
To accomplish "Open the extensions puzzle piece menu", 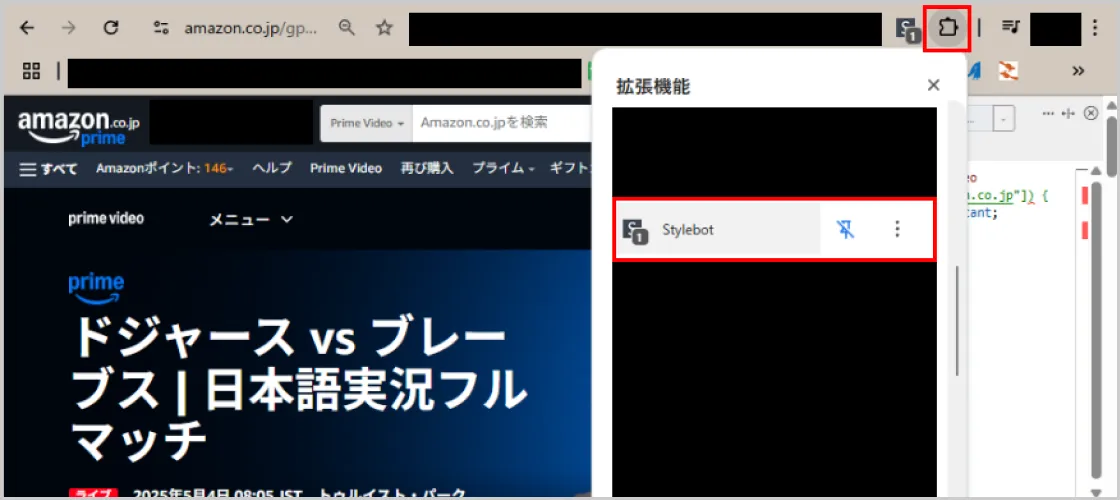I will coord(947,28).
